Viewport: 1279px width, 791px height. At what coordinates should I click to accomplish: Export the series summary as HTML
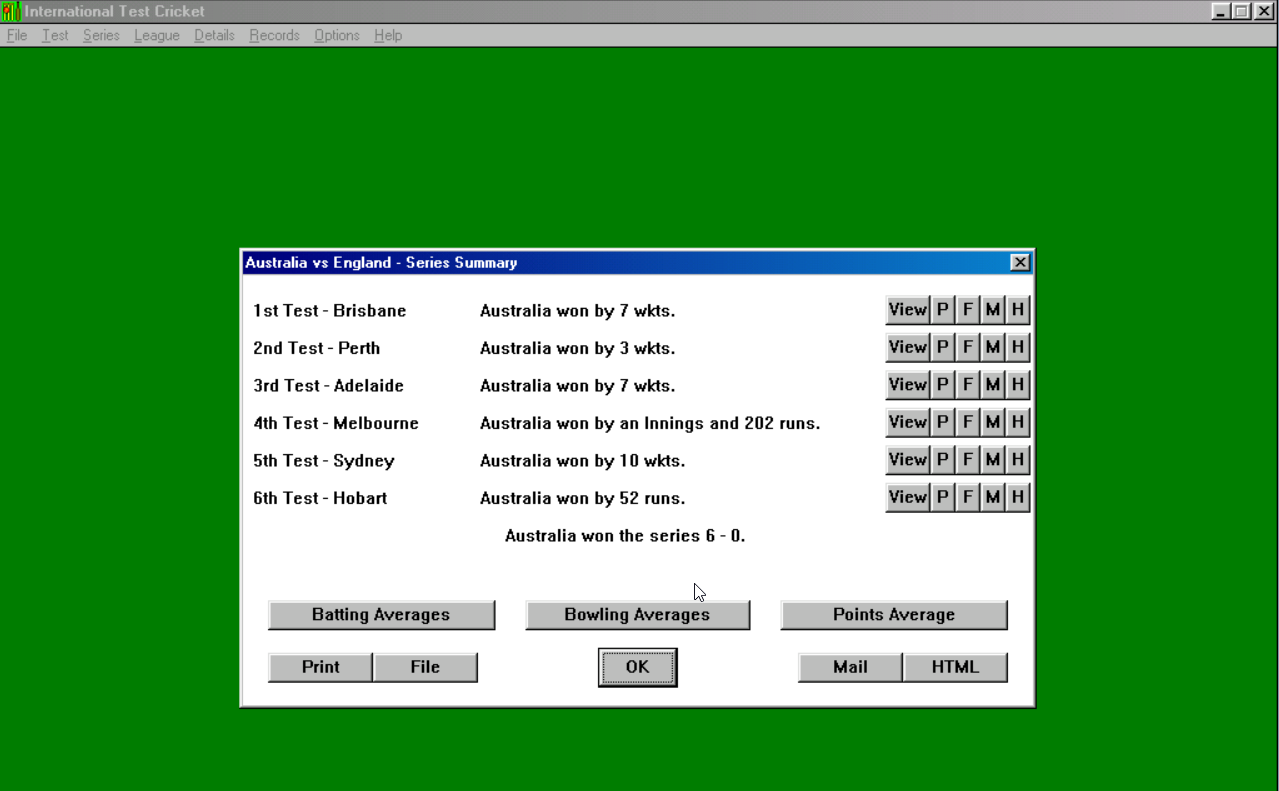click(x=955, y=667)
